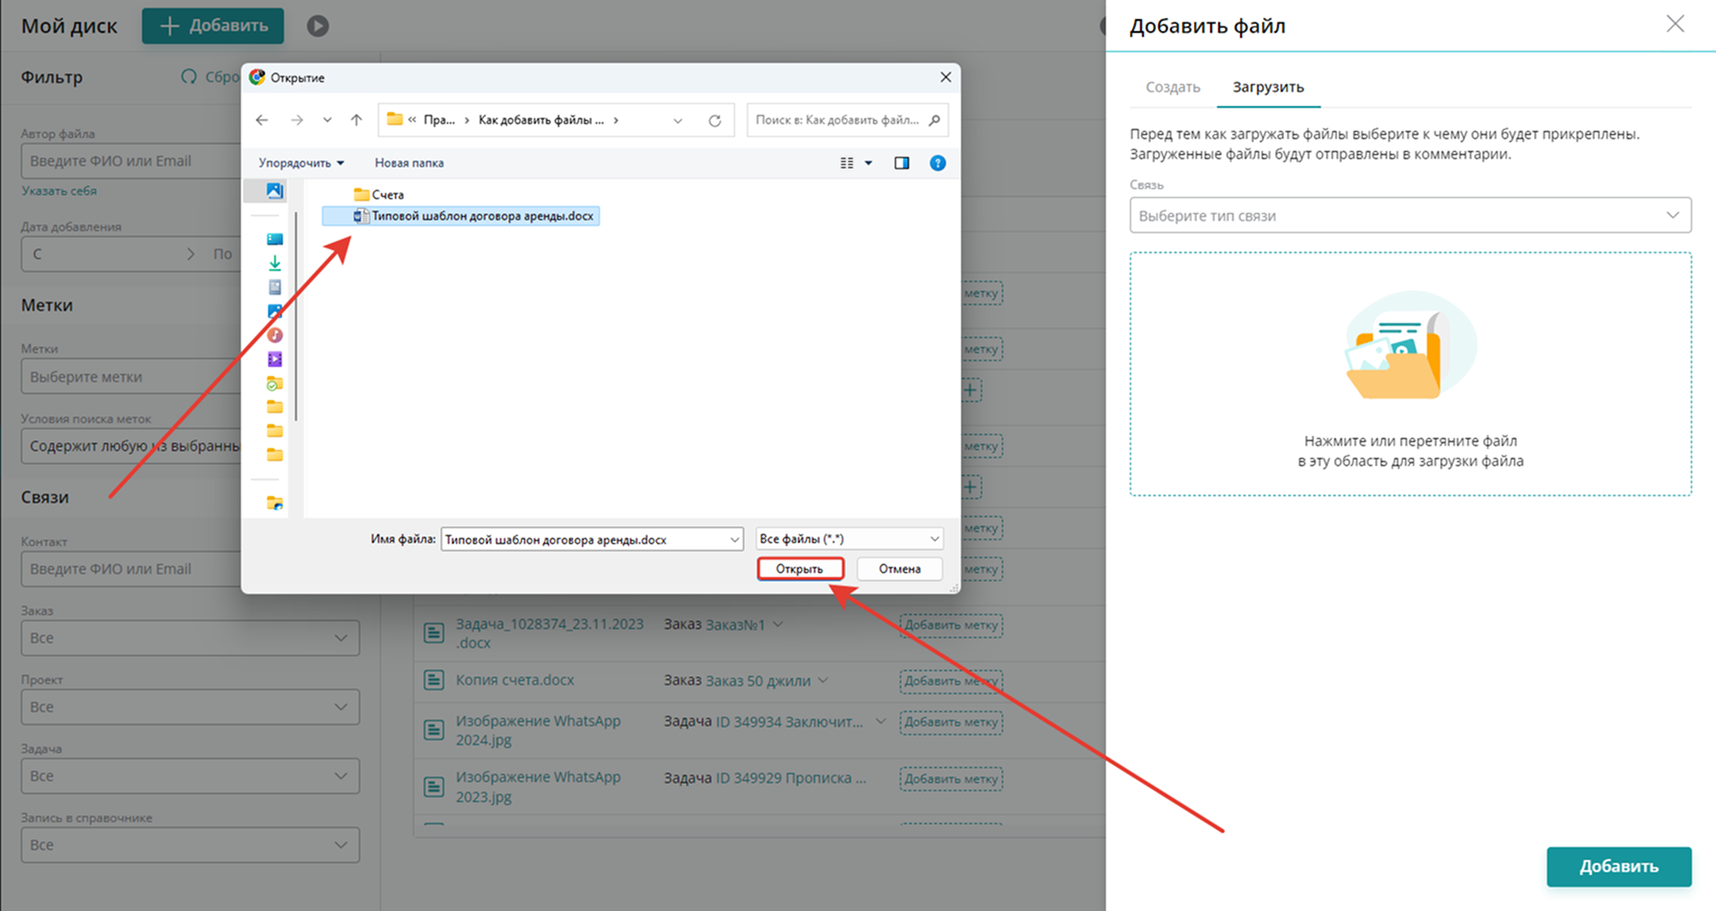Open the Videos shortcut in sidebar

275,359
